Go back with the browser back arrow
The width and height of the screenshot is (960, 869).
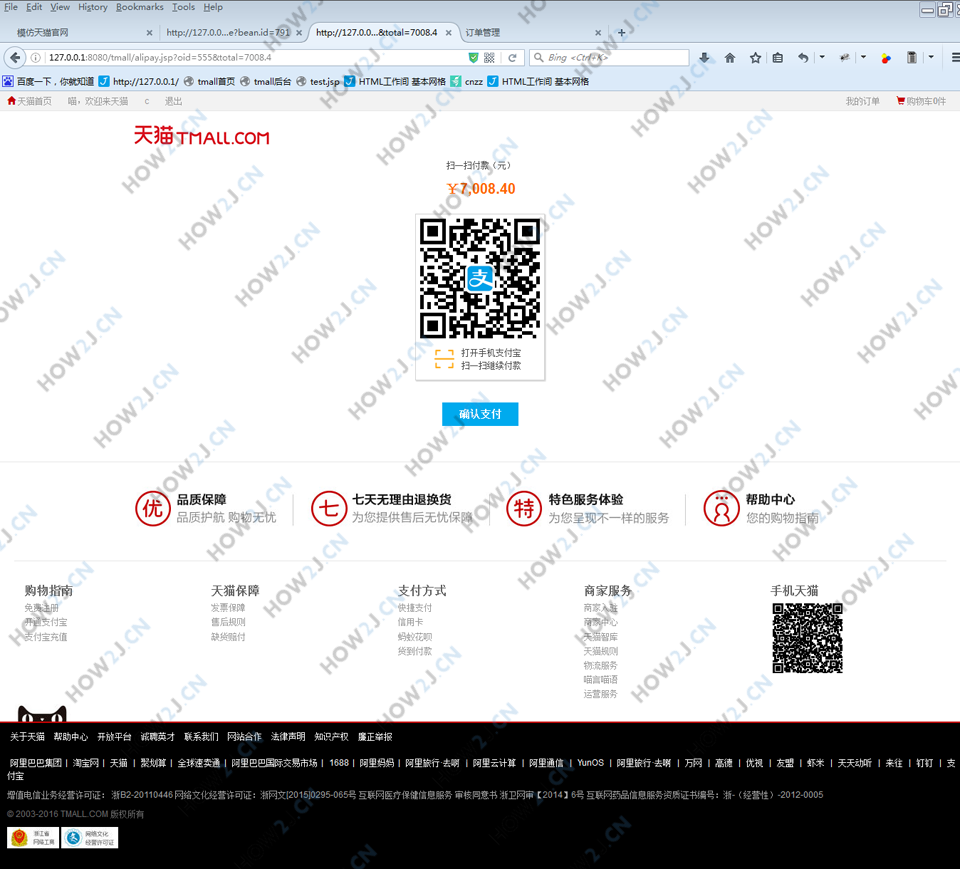pos(15,58)
